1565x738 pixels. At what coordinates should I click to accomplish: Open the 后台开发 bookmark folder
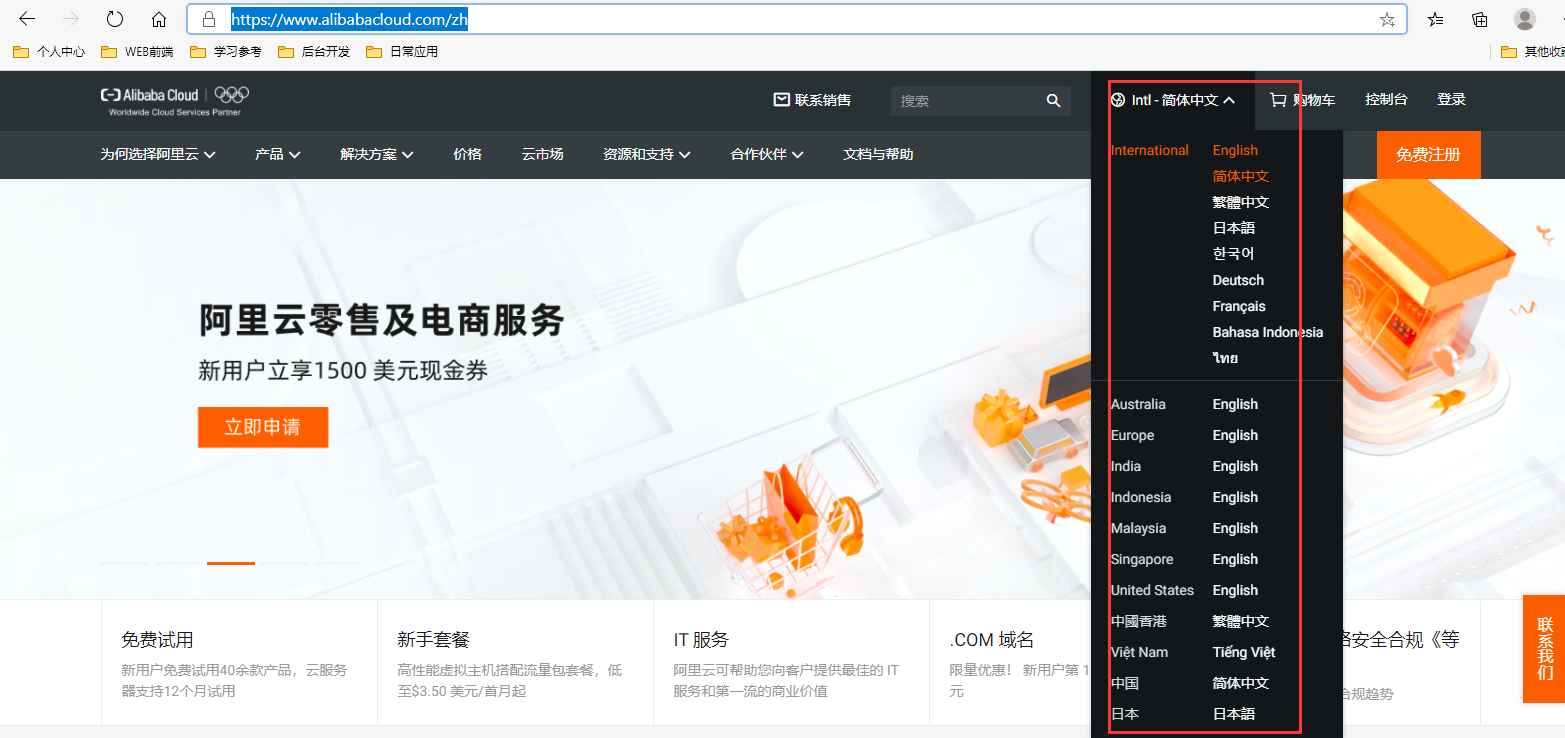click(313, 51)
